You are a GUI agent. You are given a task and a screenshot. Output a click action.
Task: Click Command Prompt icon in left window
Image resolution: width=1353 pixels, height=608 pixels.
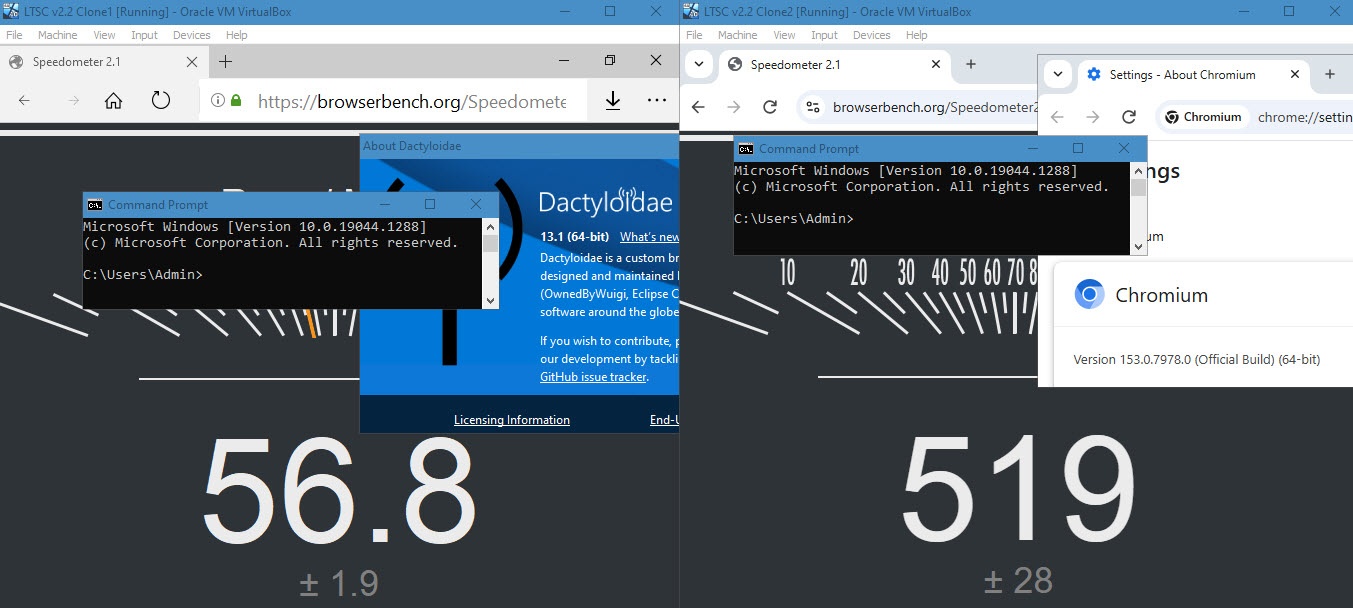(95, 205)
